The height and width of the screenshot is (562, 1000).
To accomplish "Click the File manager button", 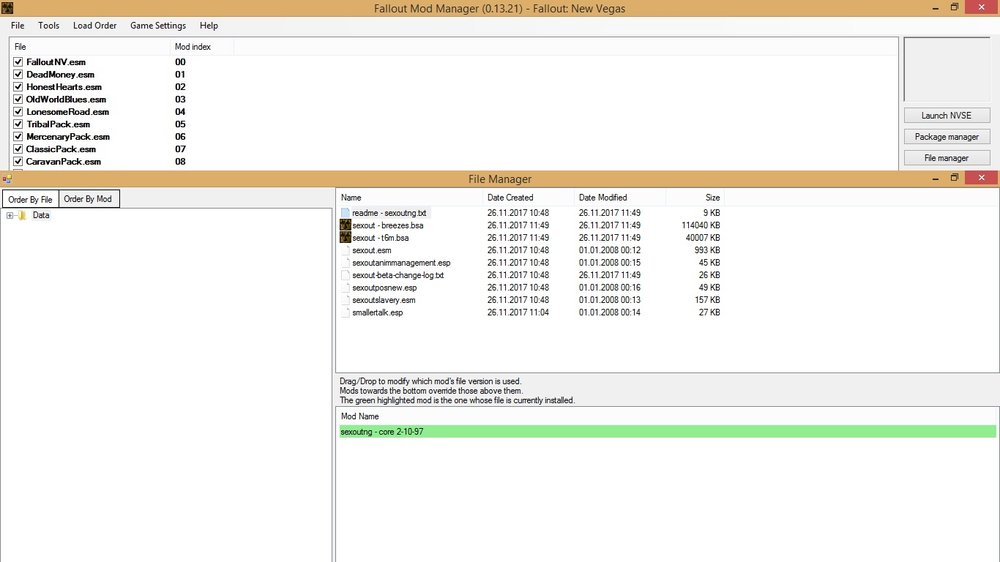I will pyautogui.click(x=946, y=158).
